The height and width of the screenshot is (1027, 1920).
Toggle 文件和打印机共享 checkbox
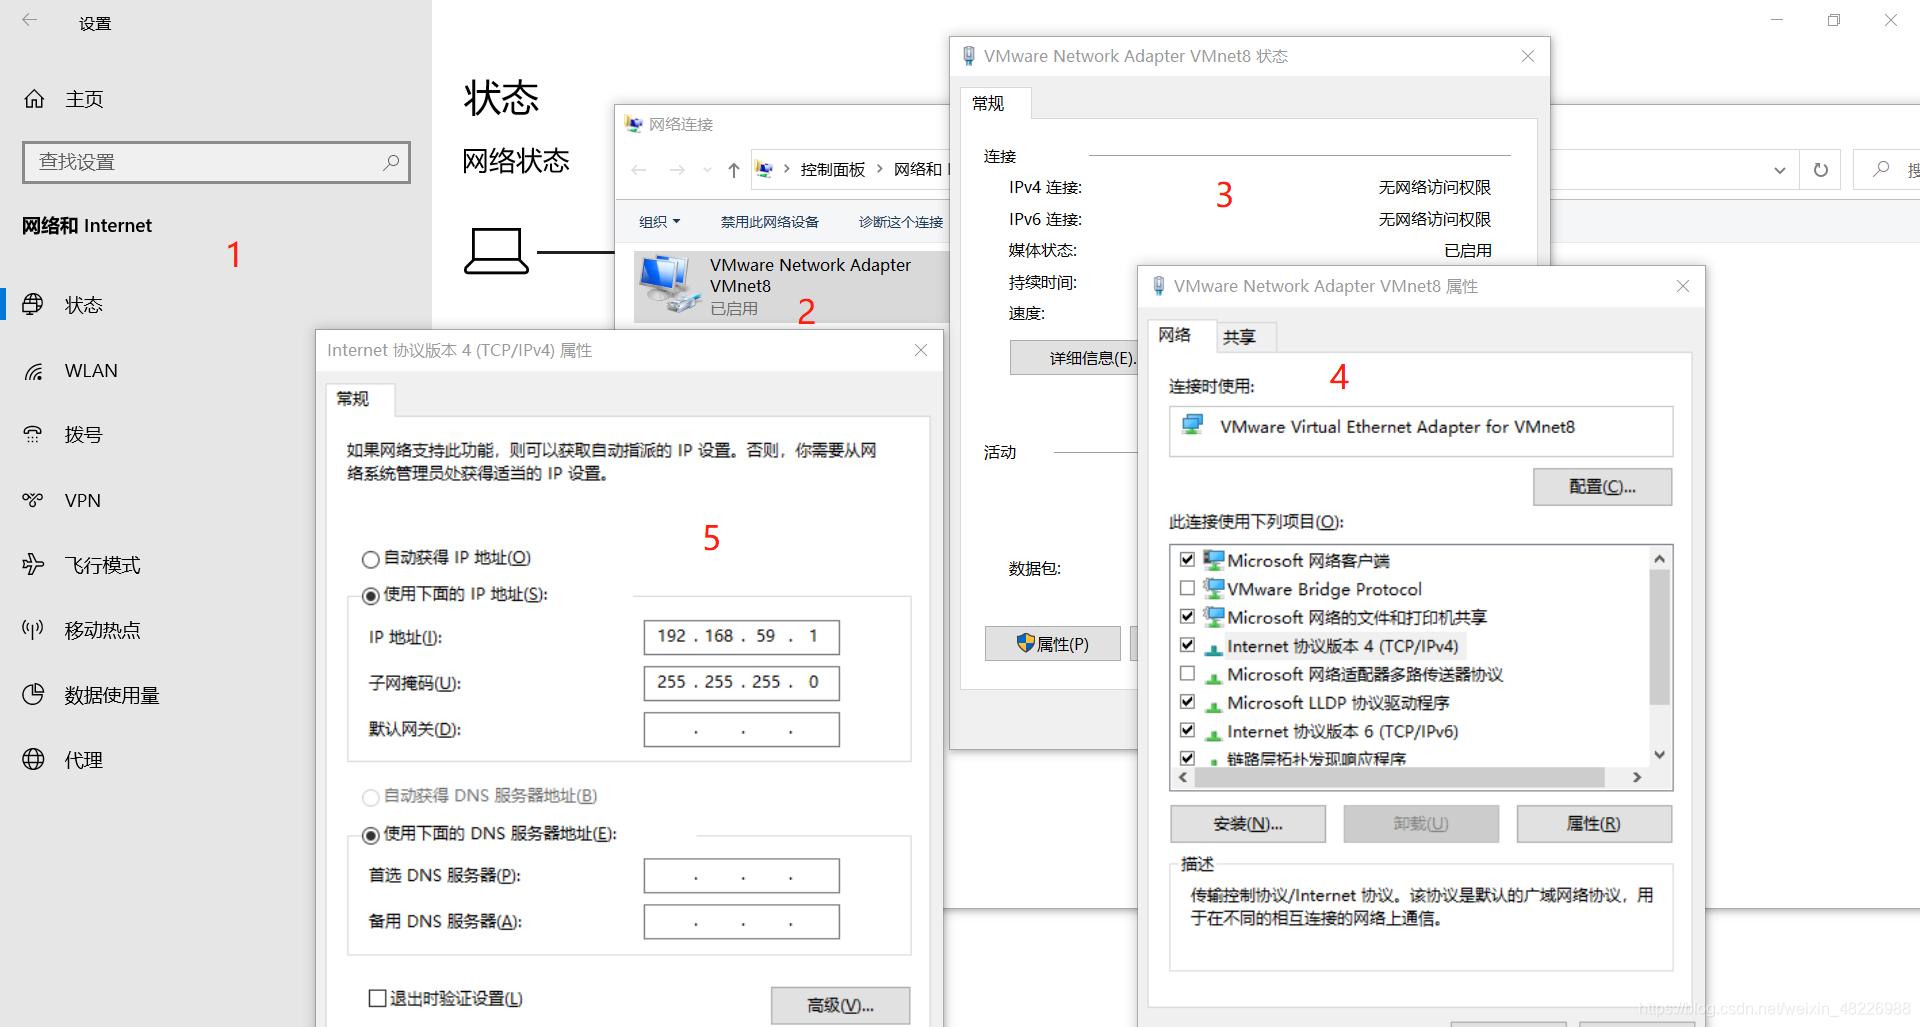[x=1187, y=616]
